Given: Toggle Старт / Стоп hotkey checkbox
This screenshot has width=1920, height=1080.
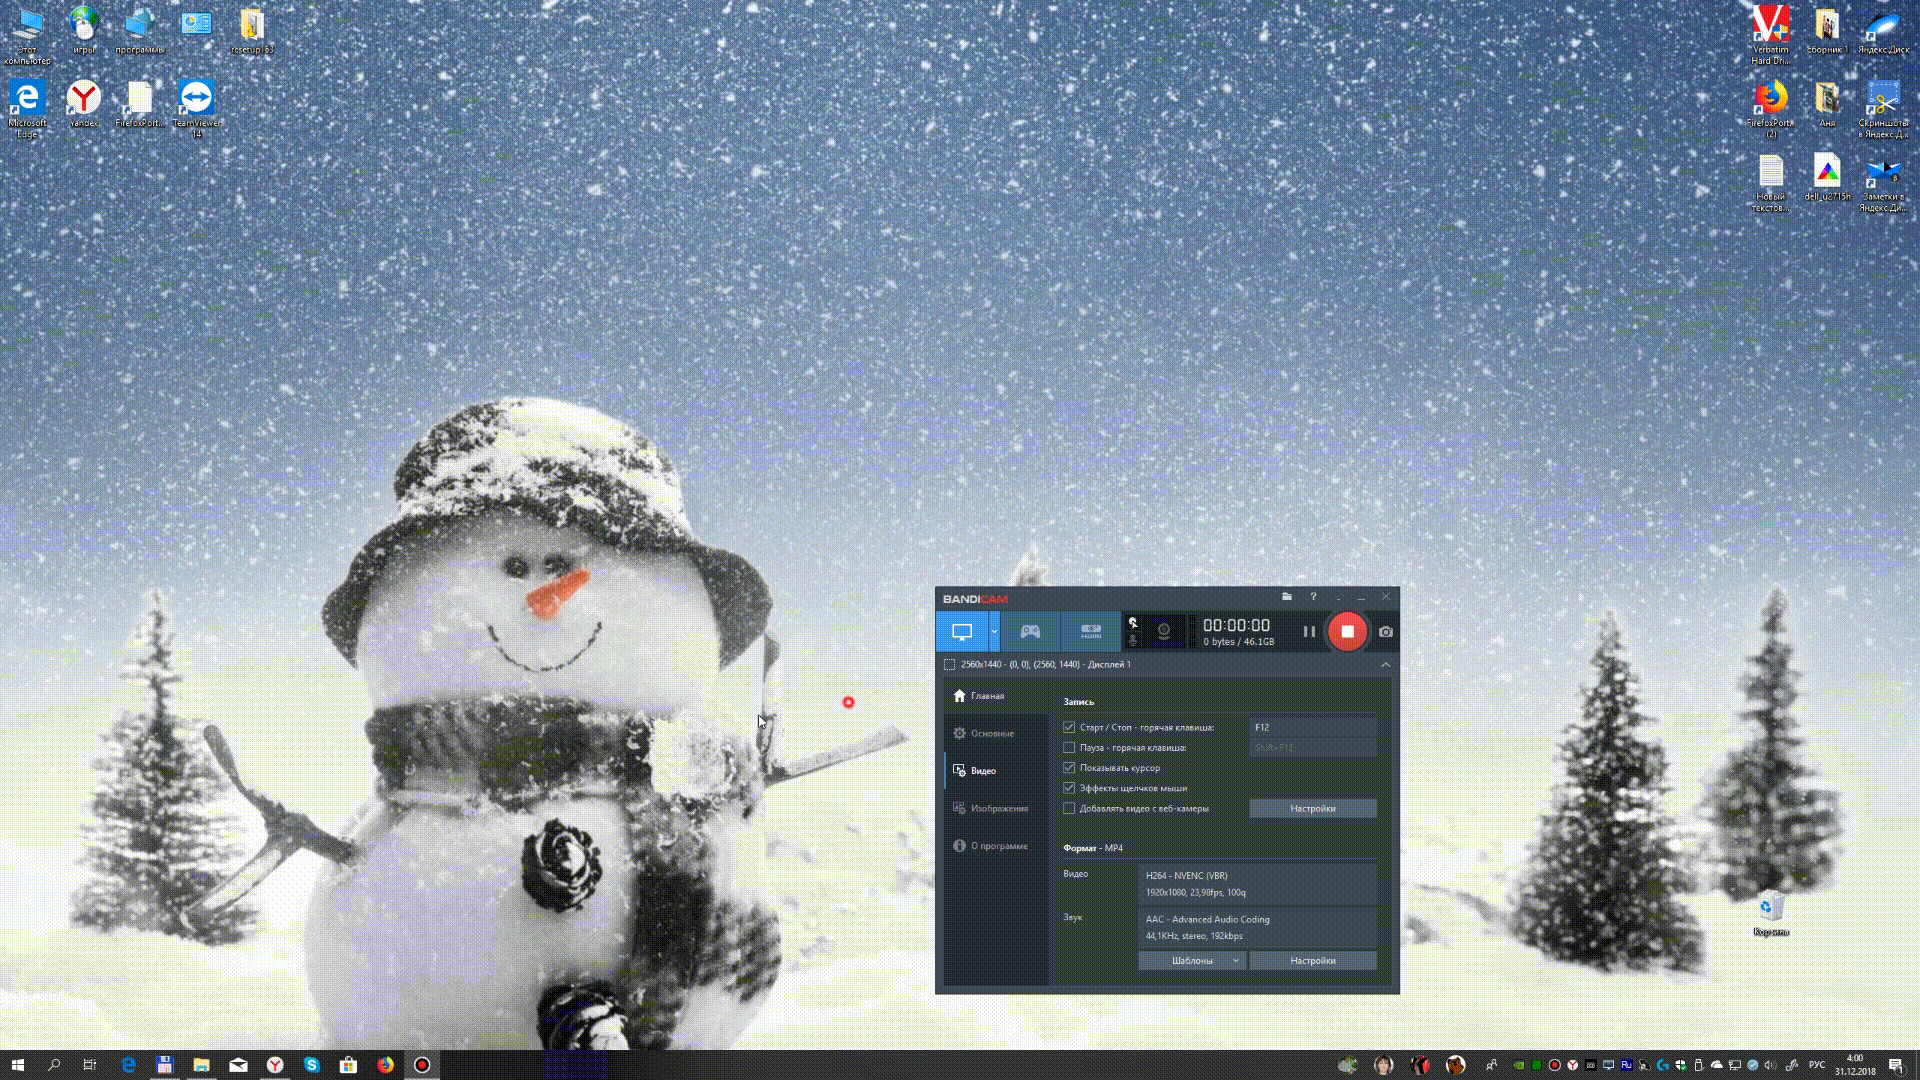Looking at the screenshot, I should click(1069, 728).
